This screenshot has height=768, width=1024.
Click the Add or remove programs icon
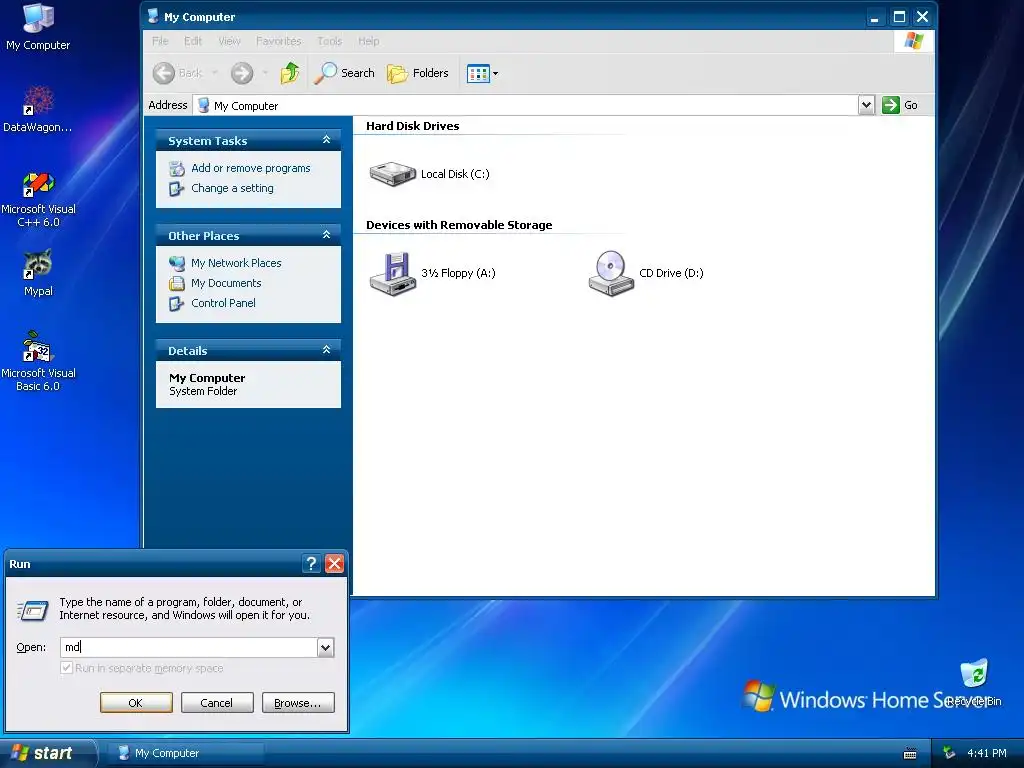click(x=176, y=169)
